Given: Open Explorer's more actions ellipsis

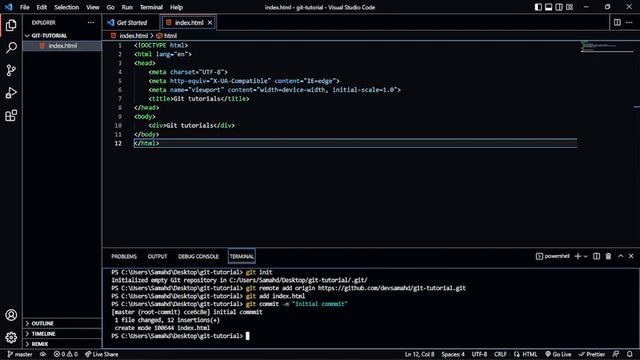Looking at the screenshot, I should tap(91, 22).
